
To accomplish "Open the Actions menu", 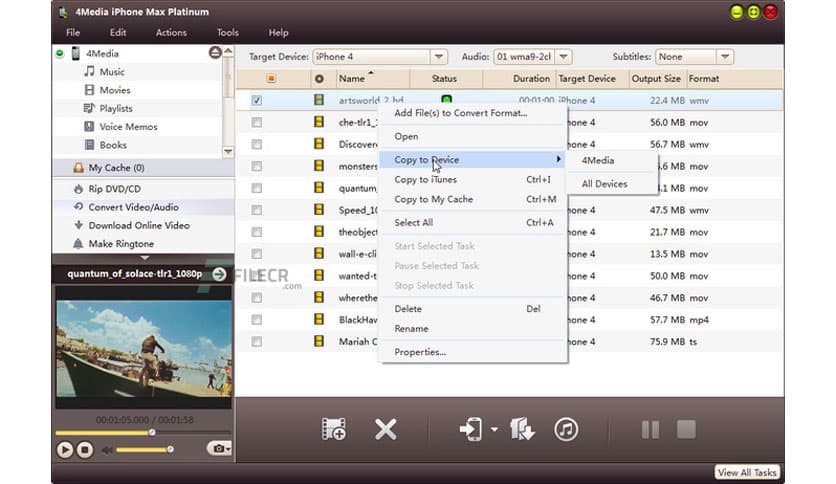I will pyautogui.click(x=171, y=33).
